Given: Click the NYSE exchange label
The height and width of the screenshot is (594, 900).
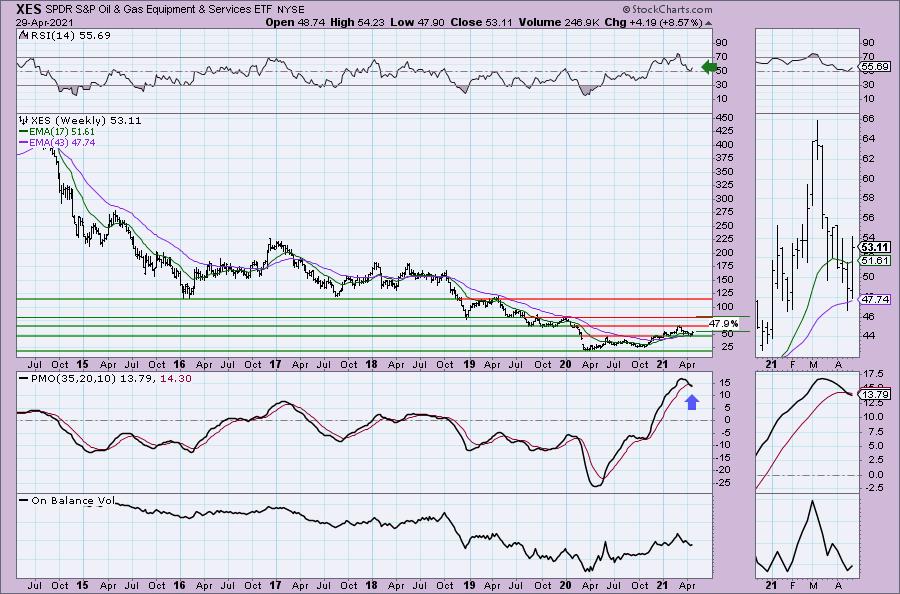Looking at the screenshot, I should click(x=291, y=9).
